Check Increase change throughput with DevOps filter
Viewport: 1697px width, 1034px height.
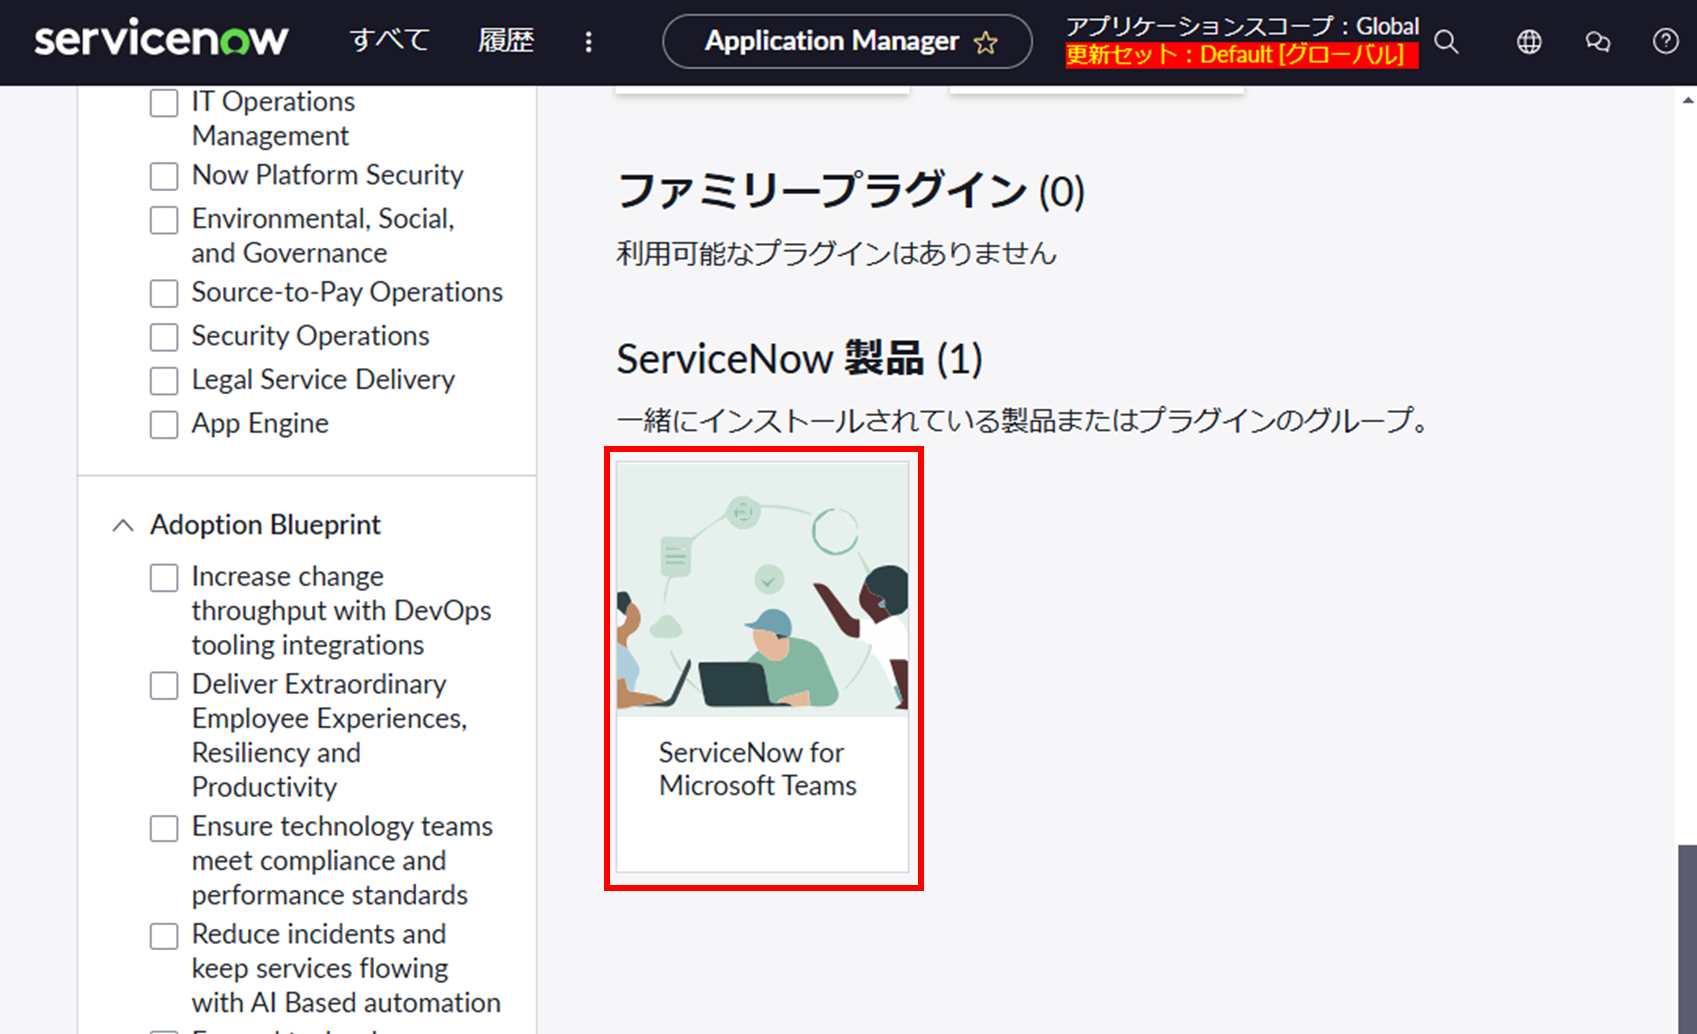tap(164, 578)
